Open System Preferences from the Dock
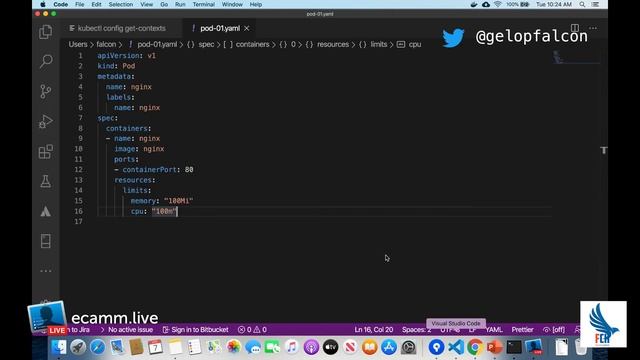The width and height of the screenshot is (640, 360). click(409, 347)
